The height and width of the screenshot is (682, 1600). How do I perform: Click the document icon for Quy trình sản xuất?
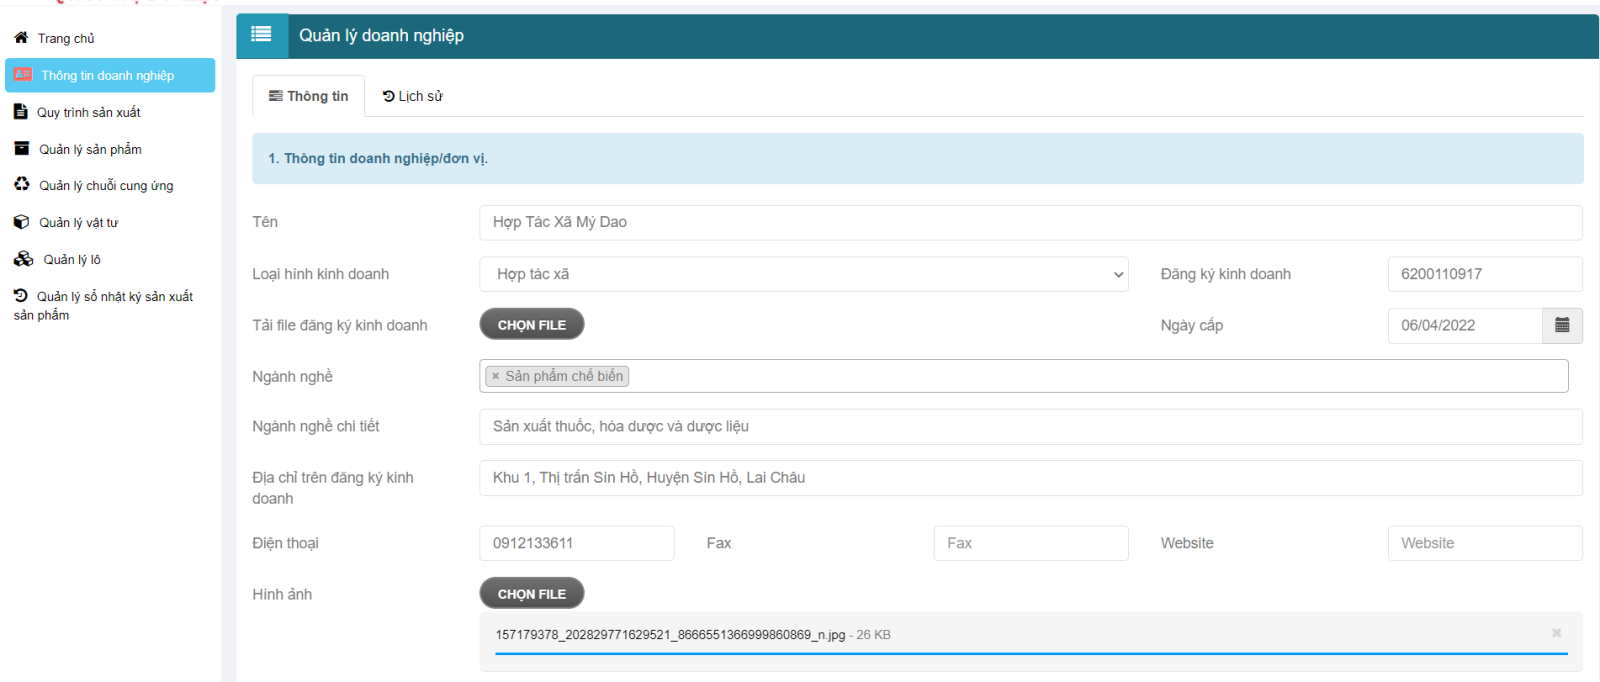[x=20, y=112]
